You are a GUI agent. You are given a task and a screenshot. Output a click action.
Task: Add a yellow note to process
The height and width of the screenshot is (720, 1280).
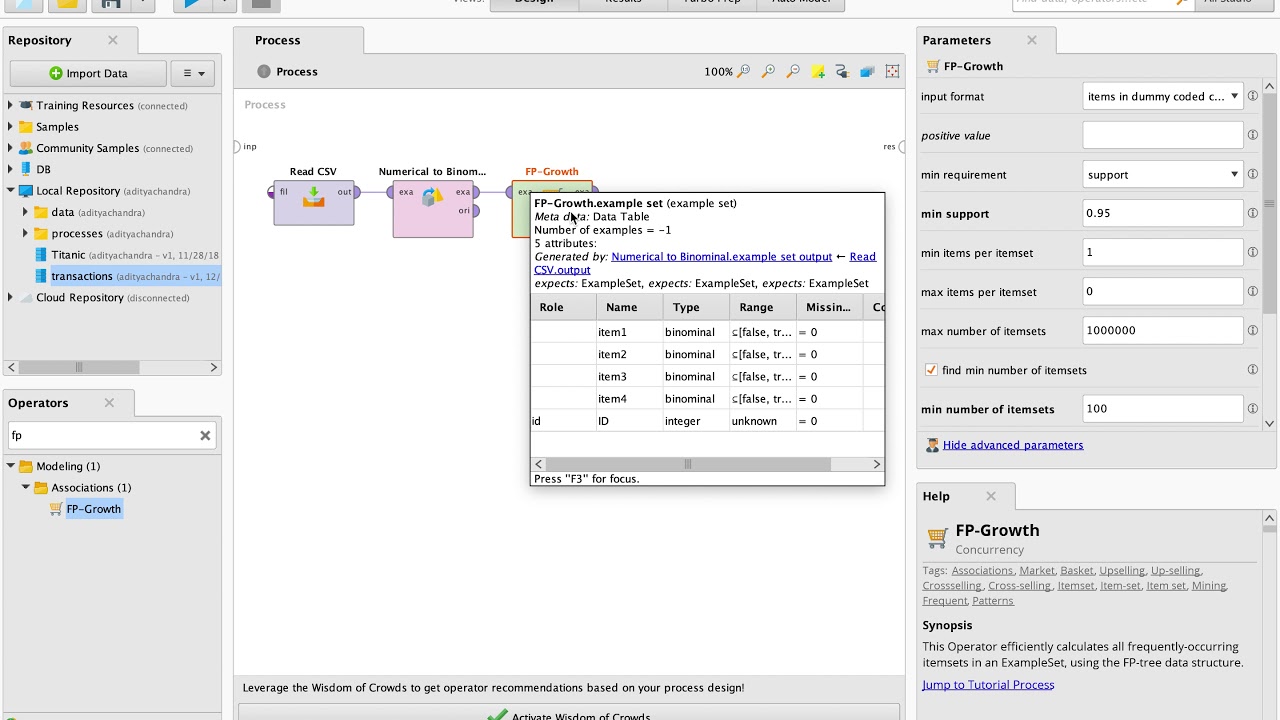click(x=818, y=72)
